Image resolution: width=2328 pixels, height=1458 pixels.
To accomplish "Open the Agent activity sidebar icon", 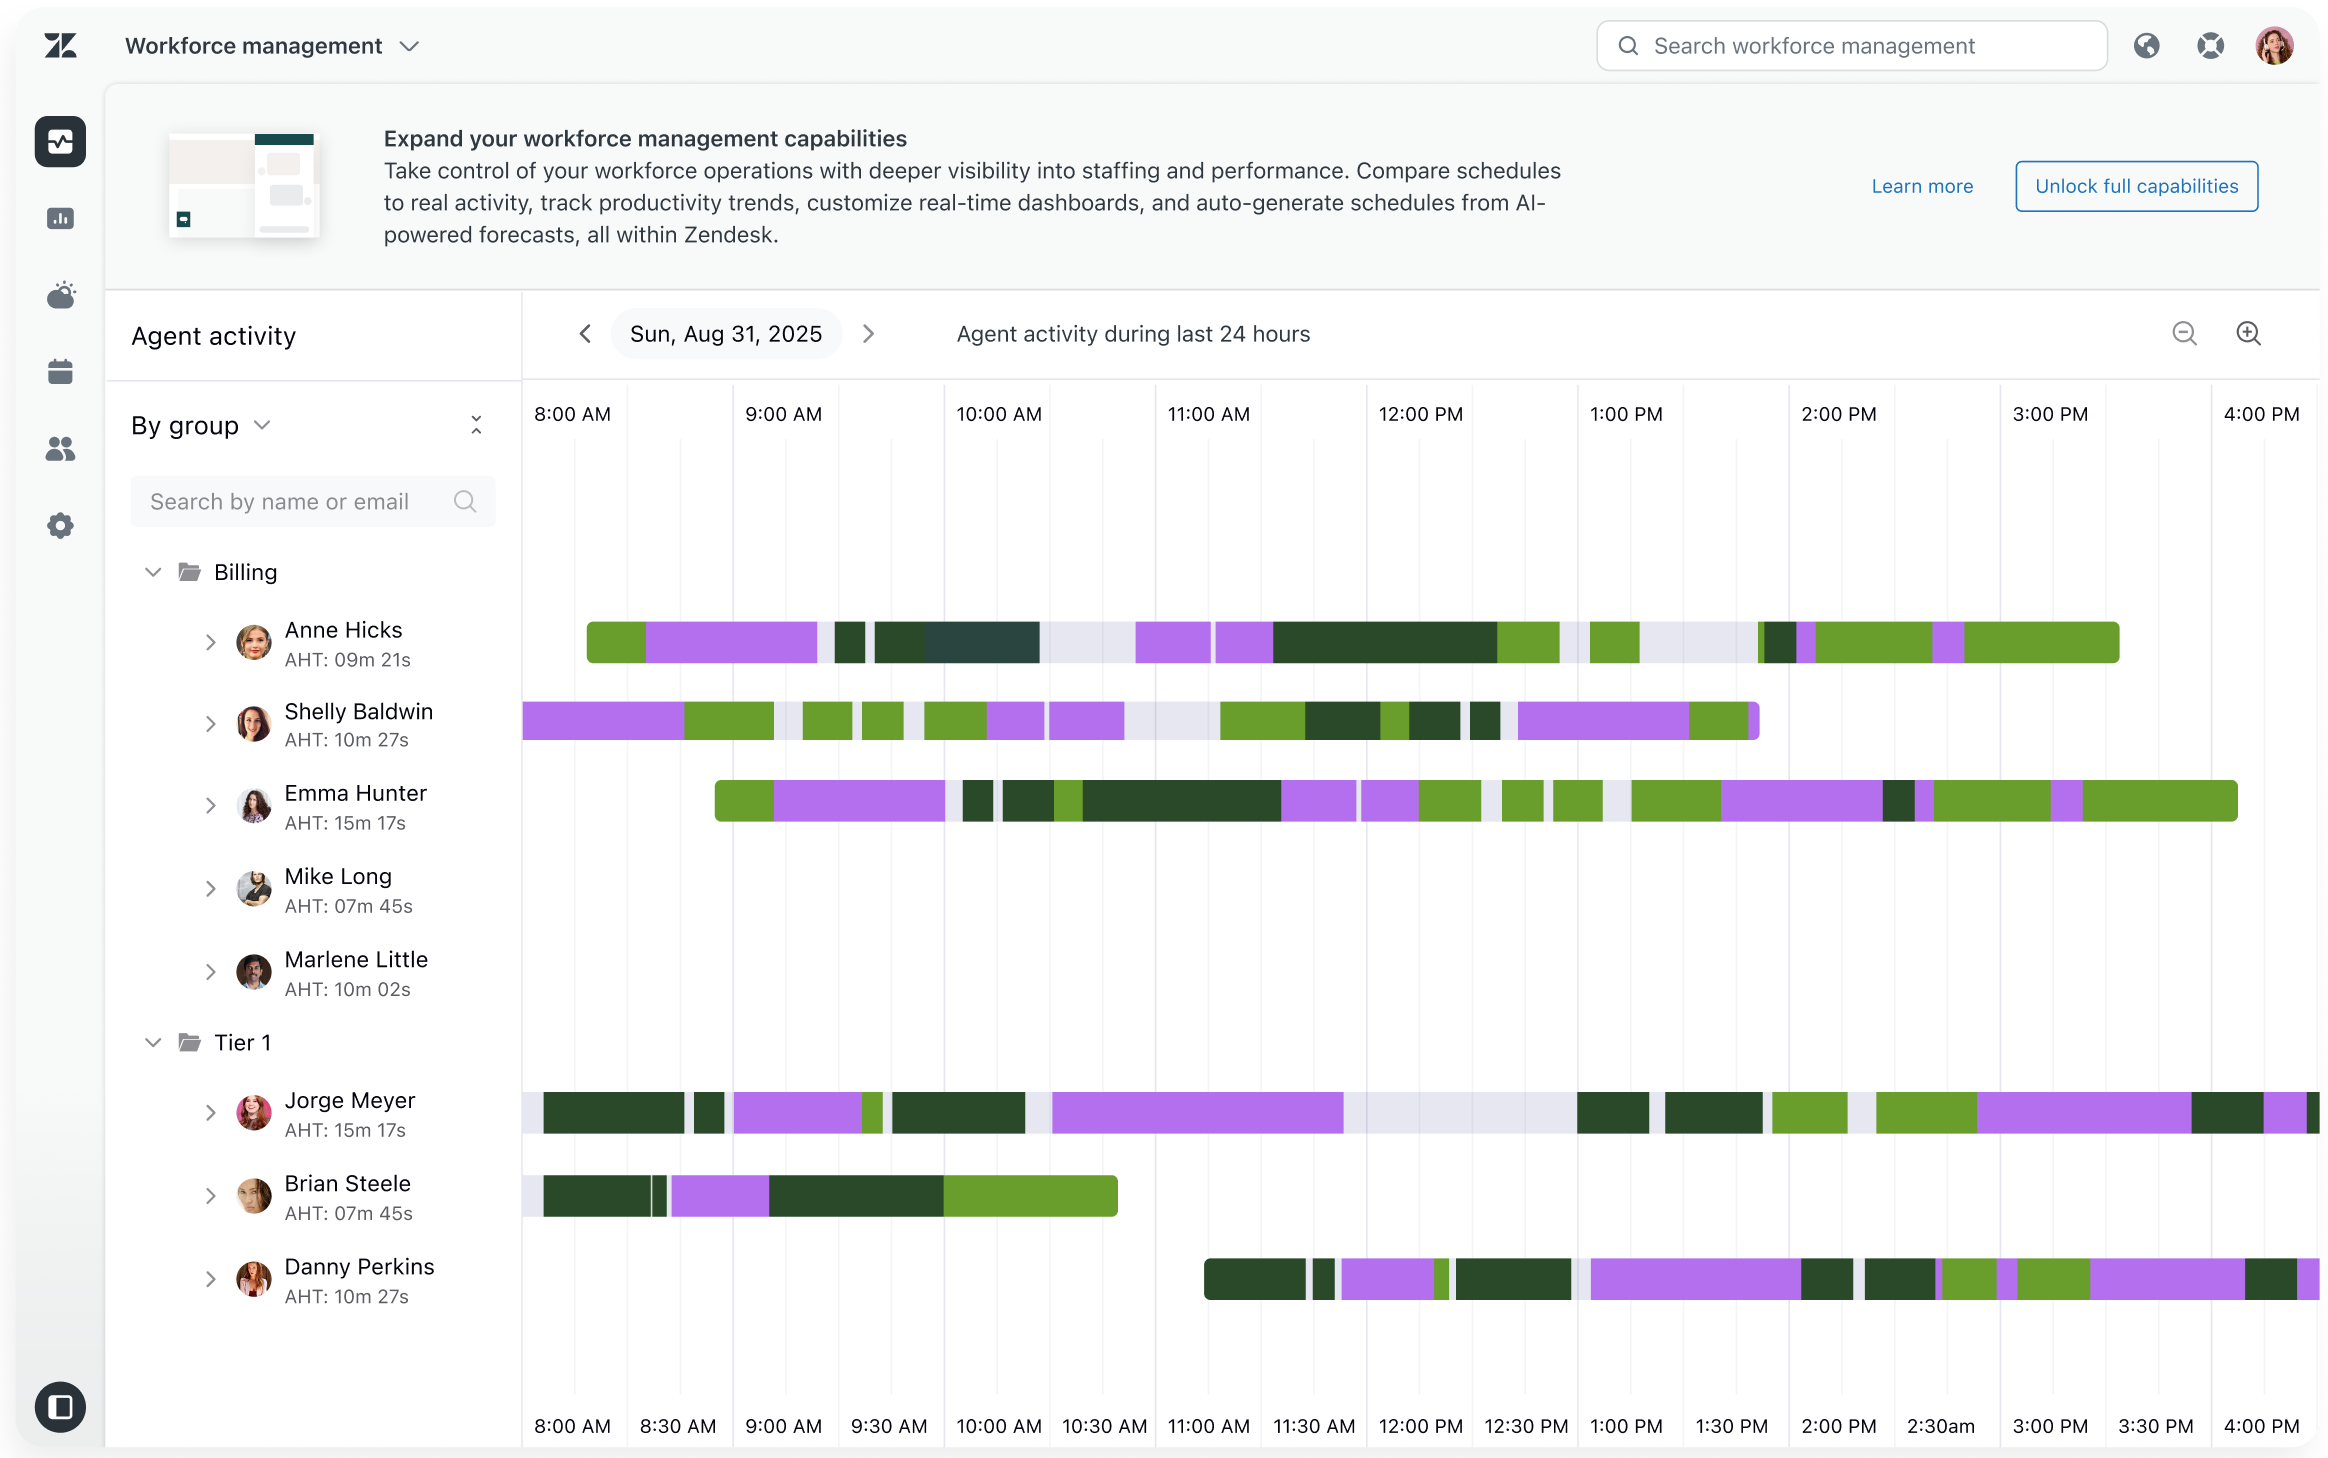I will click(60, 141).
